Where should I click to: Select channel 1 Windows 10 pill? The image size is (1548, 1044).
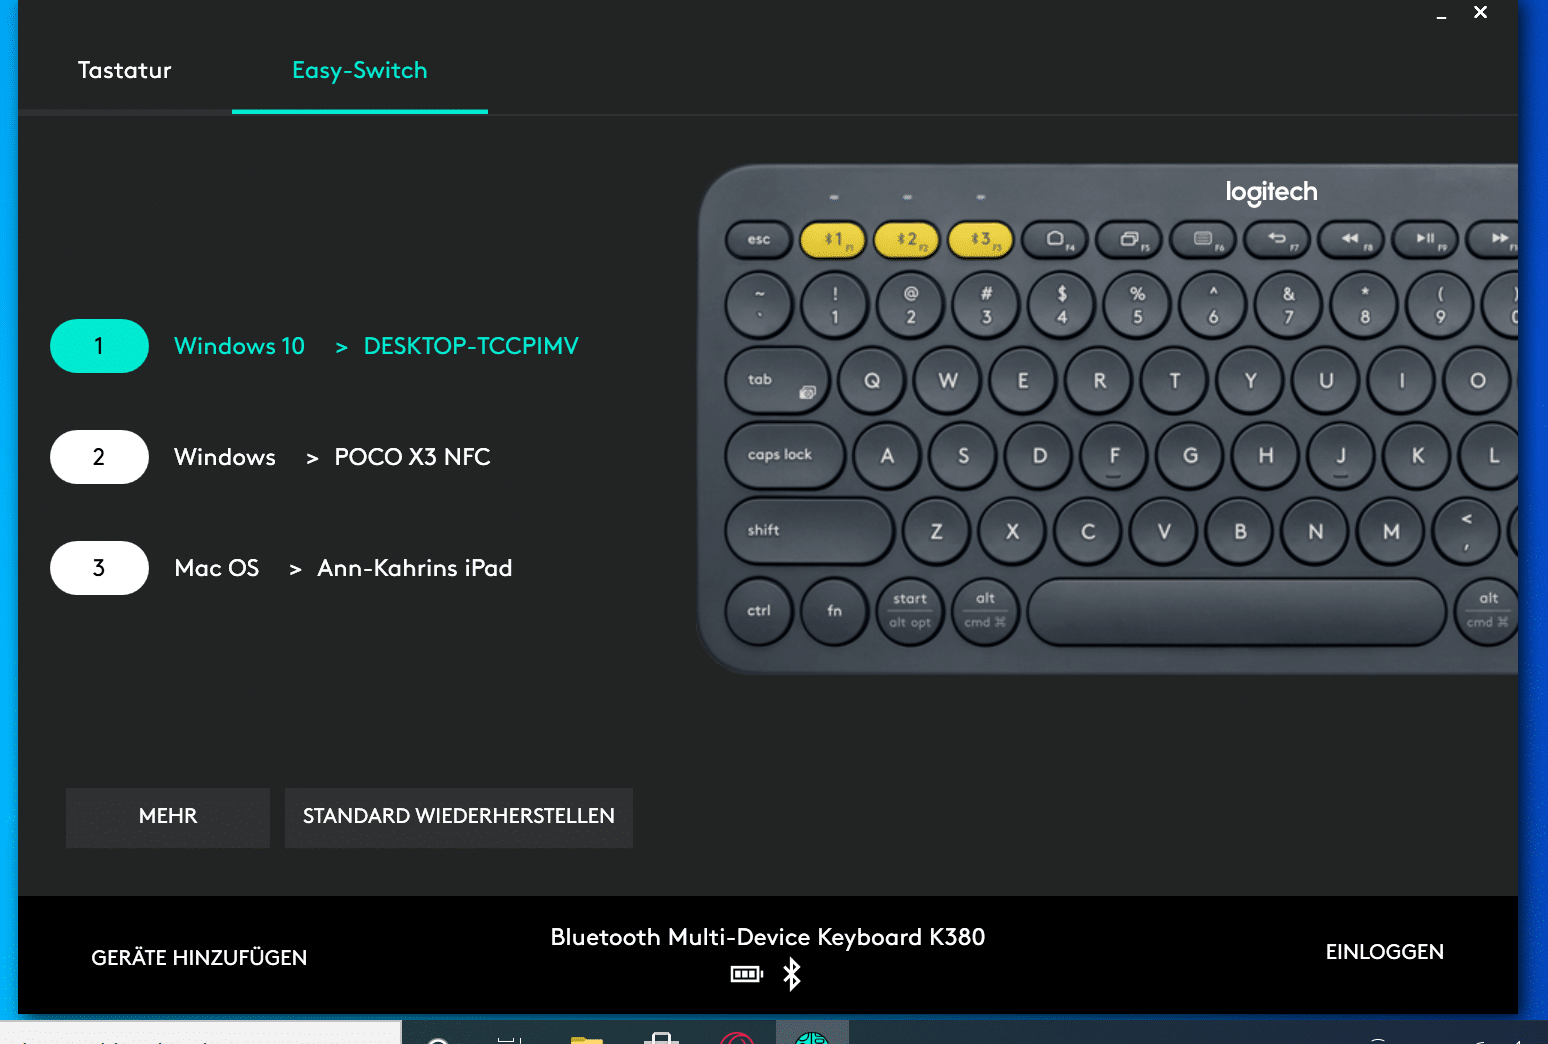[99, 346]
